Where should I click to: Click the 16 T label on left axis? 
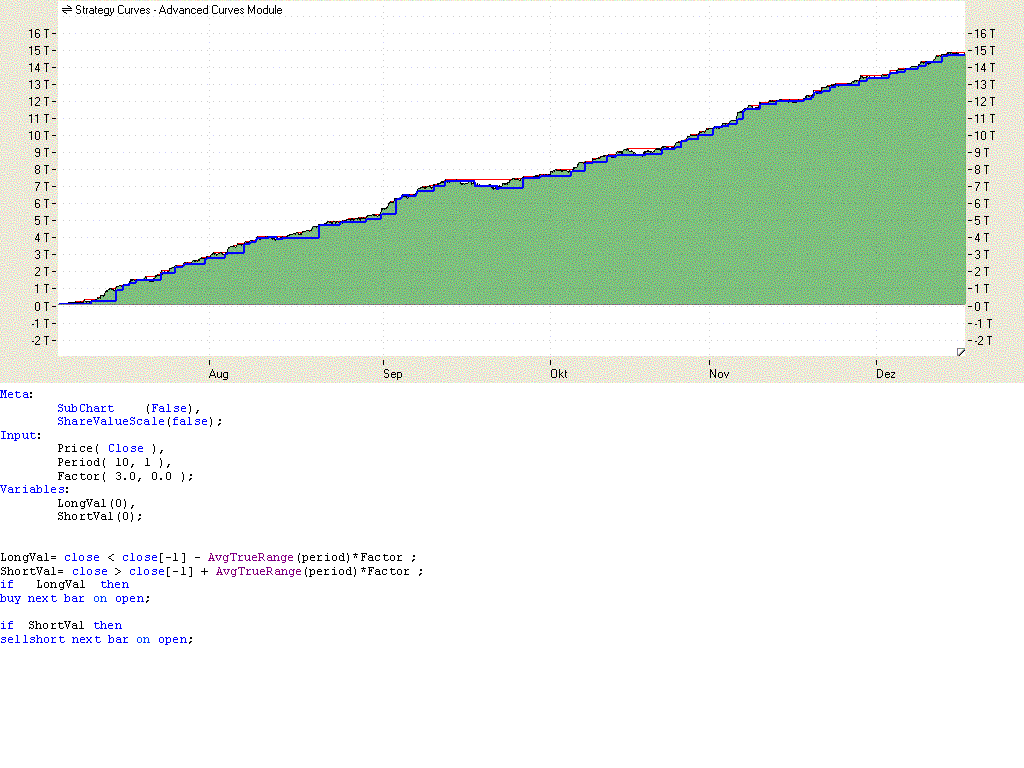tap(40, 33)
